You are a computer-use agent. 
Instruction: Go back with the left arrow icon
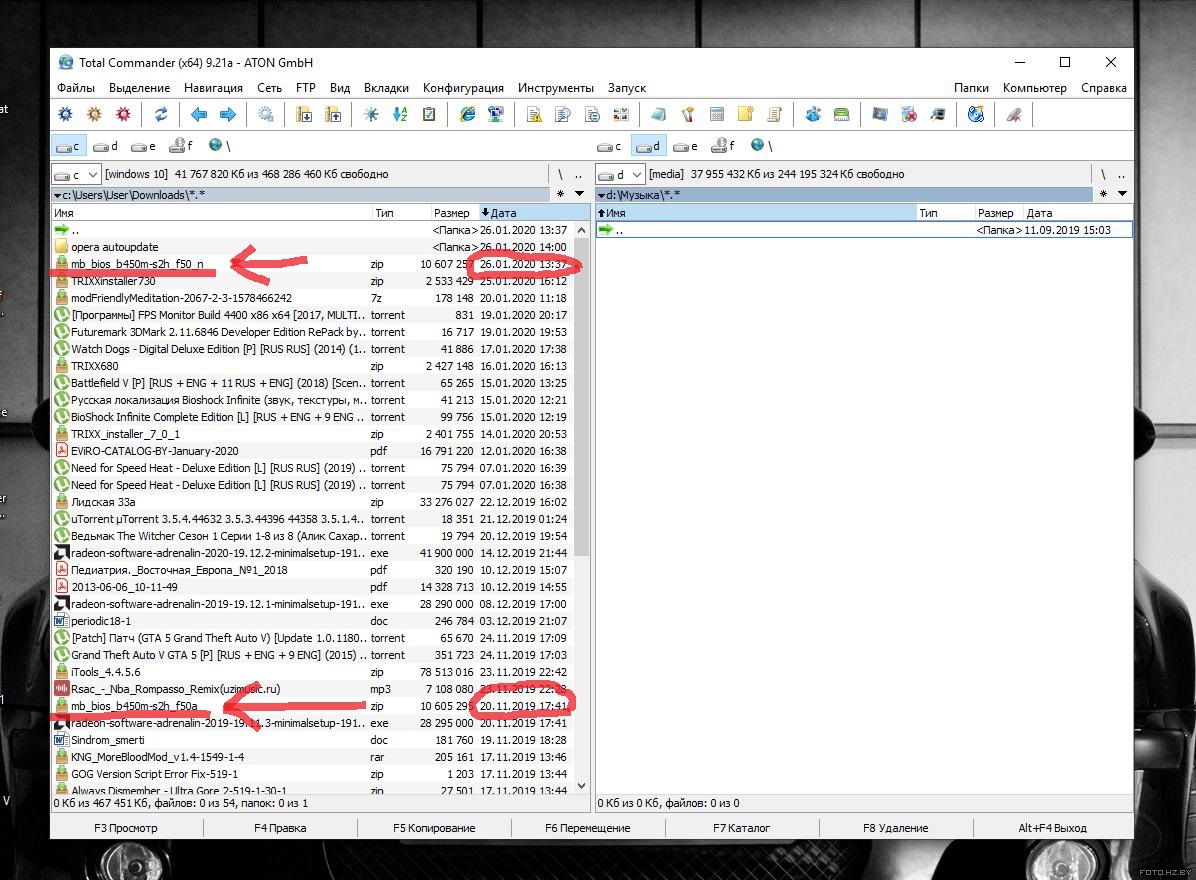tap(199, 114)
